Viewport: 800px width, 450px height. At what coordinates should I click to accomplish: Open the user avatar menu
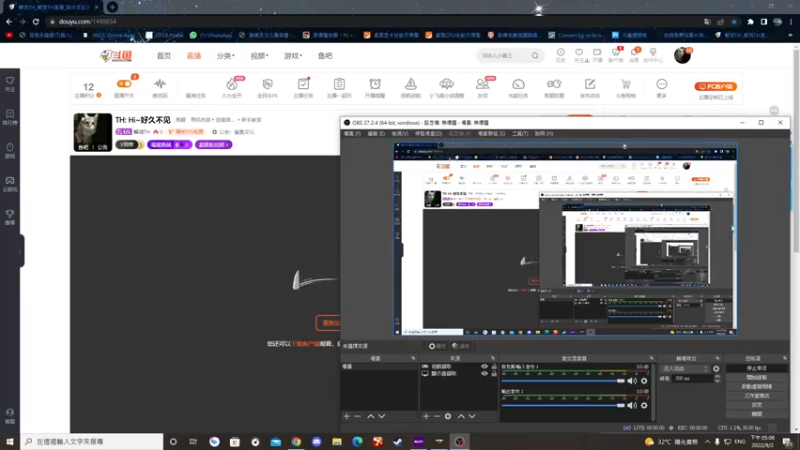click(x=682, y=55)
